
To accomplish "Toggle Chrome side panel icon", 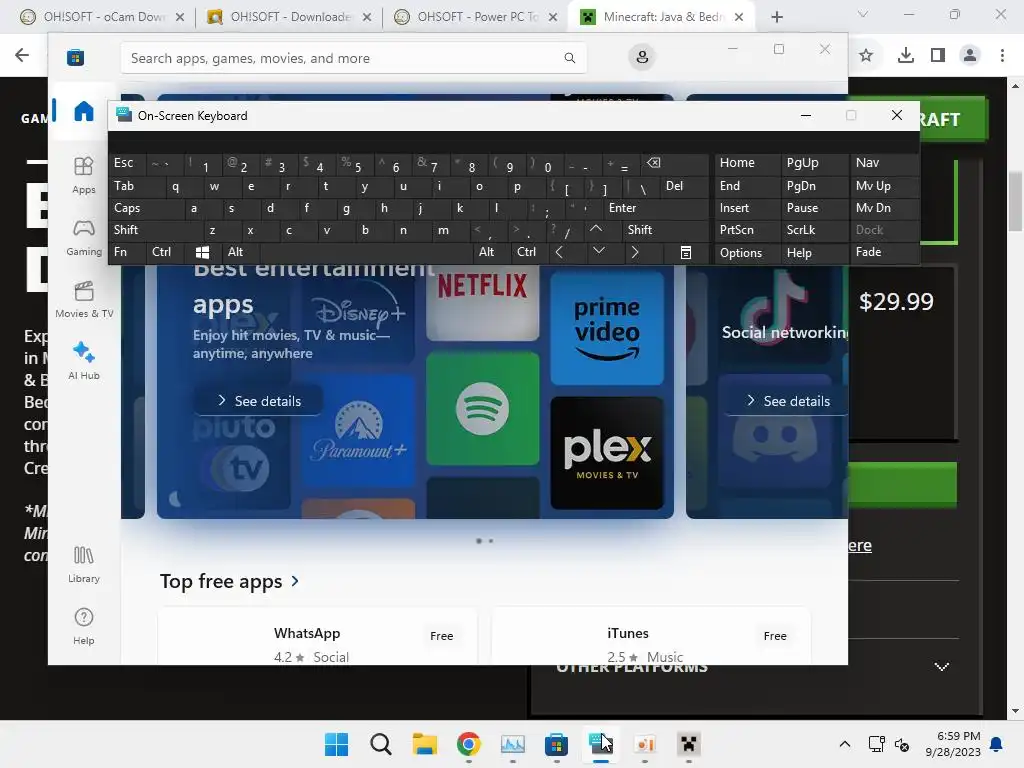I will click(938, 56).
